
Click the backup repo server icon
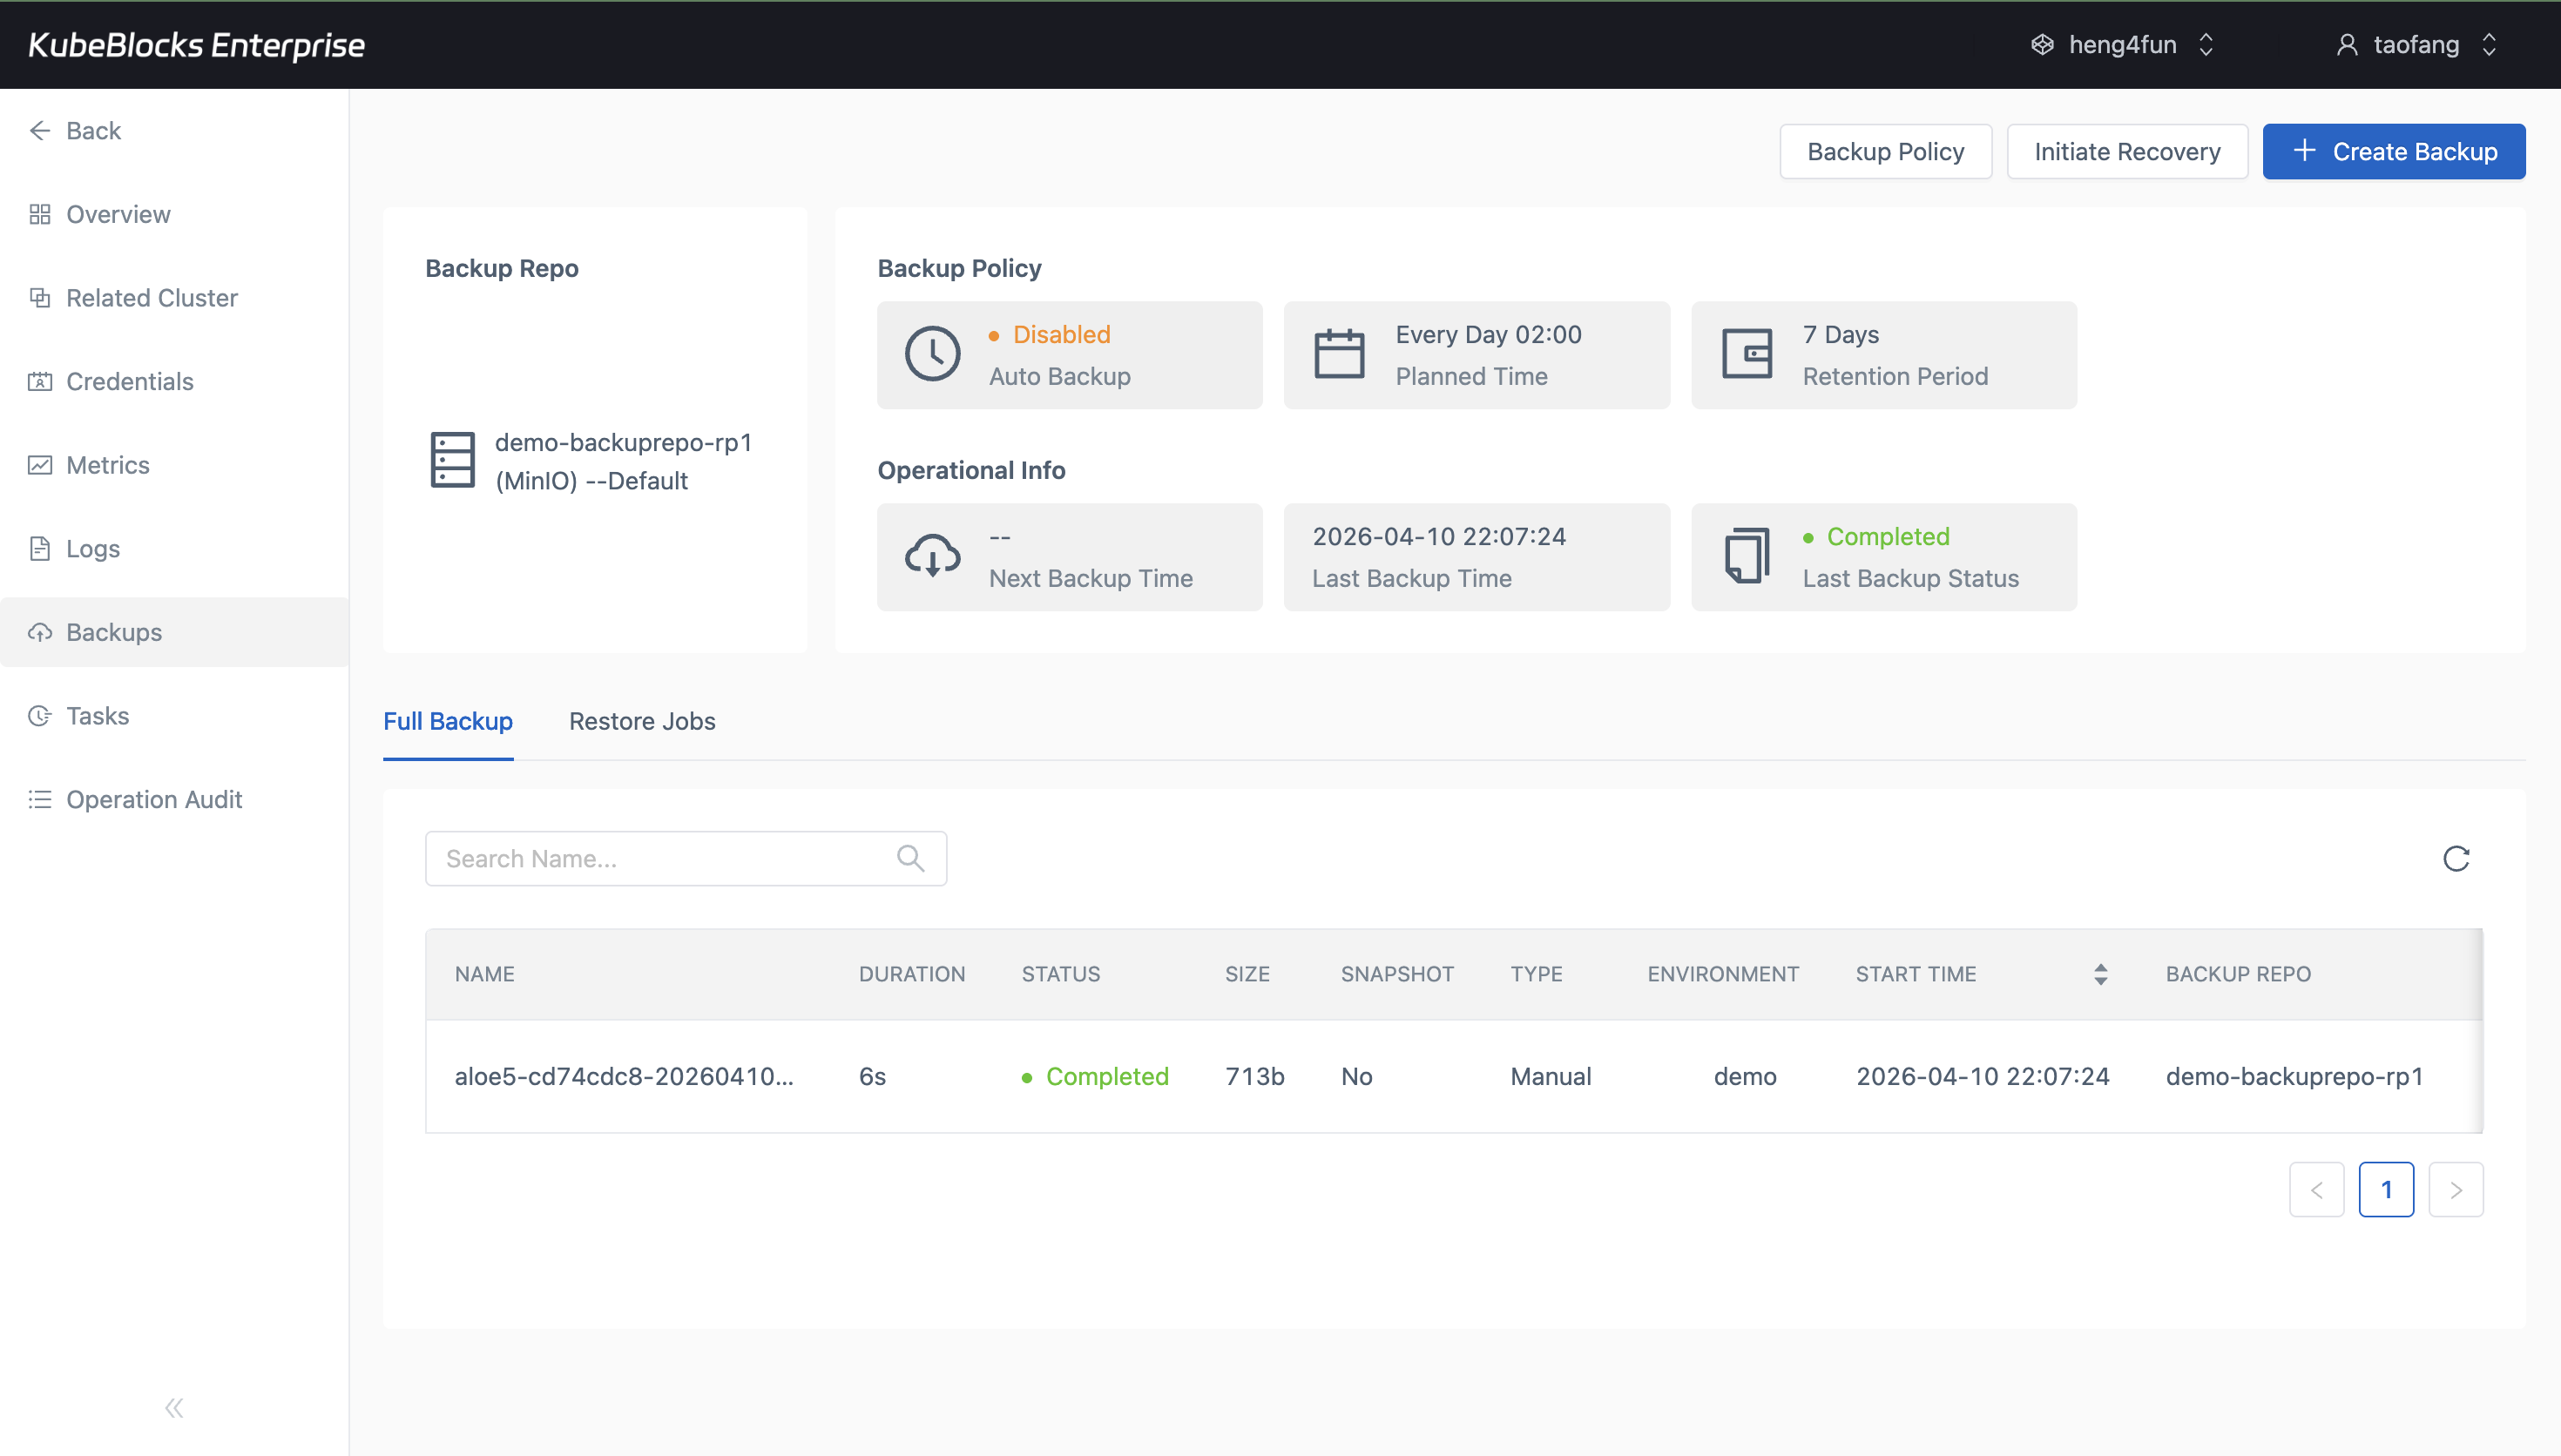click(452, 460)
